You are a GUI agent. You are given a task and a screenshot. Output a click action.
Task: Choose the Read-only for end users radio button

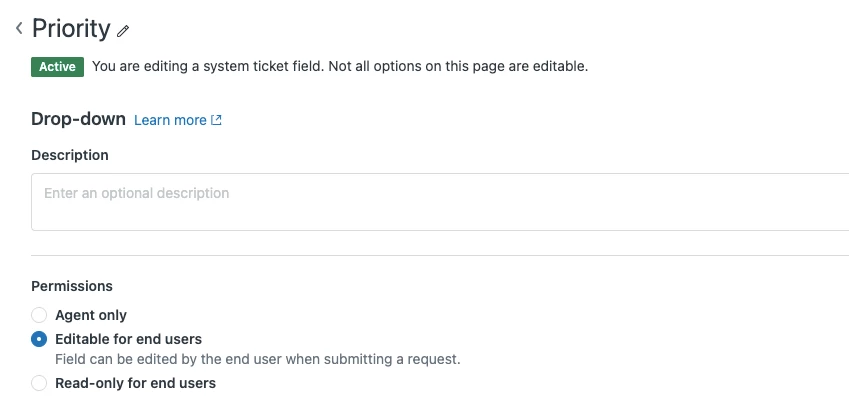[x=39, y=383]
